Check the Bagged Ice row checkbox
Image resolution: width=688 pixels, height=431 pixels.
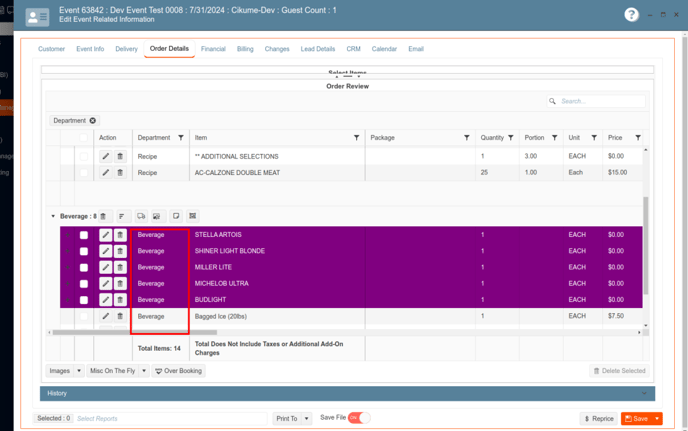pyautogui.click(x=84, y=316)
